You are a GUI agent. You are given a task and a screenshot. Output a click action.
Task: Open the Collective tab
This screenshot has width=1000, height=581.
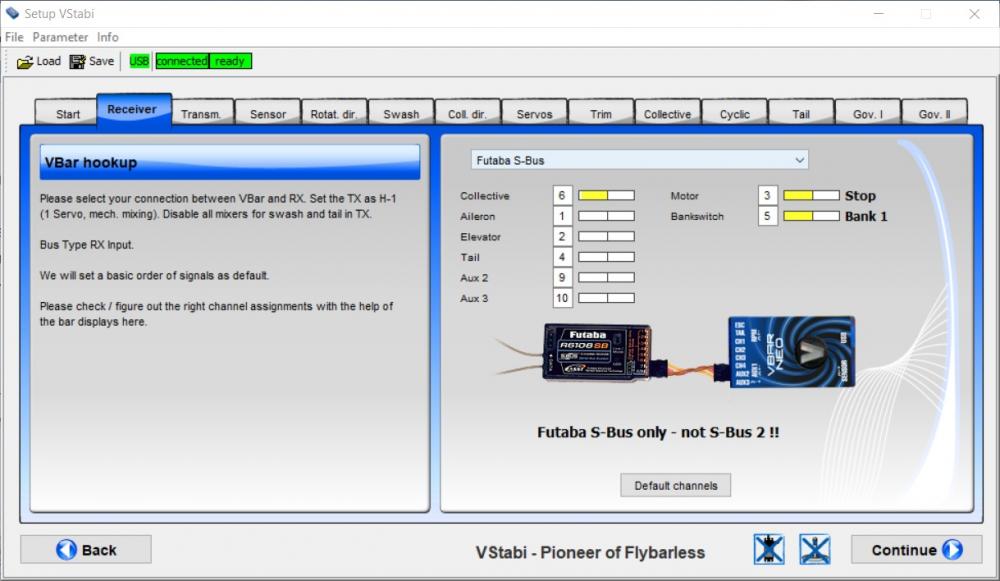(667, 114)
